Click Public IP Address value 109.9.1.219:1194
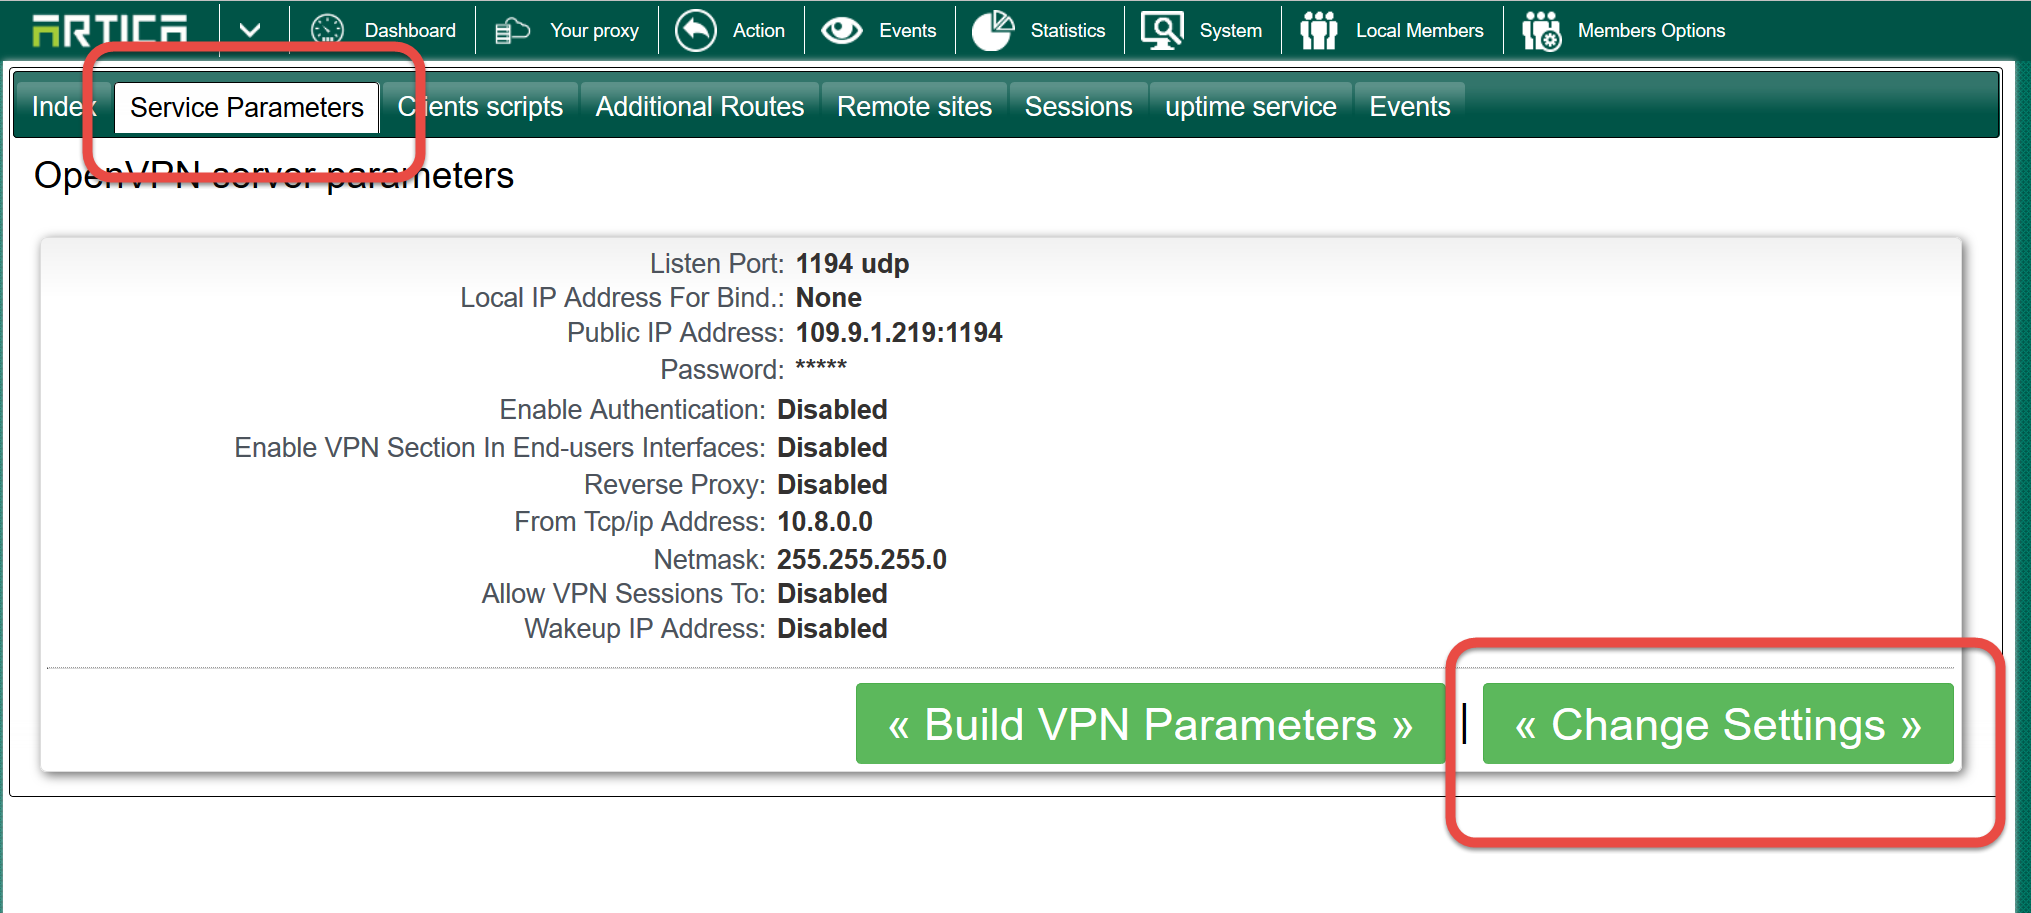The width and height of the screenshot is (2031, 913). pyautogui.click(x=899, y=333)
